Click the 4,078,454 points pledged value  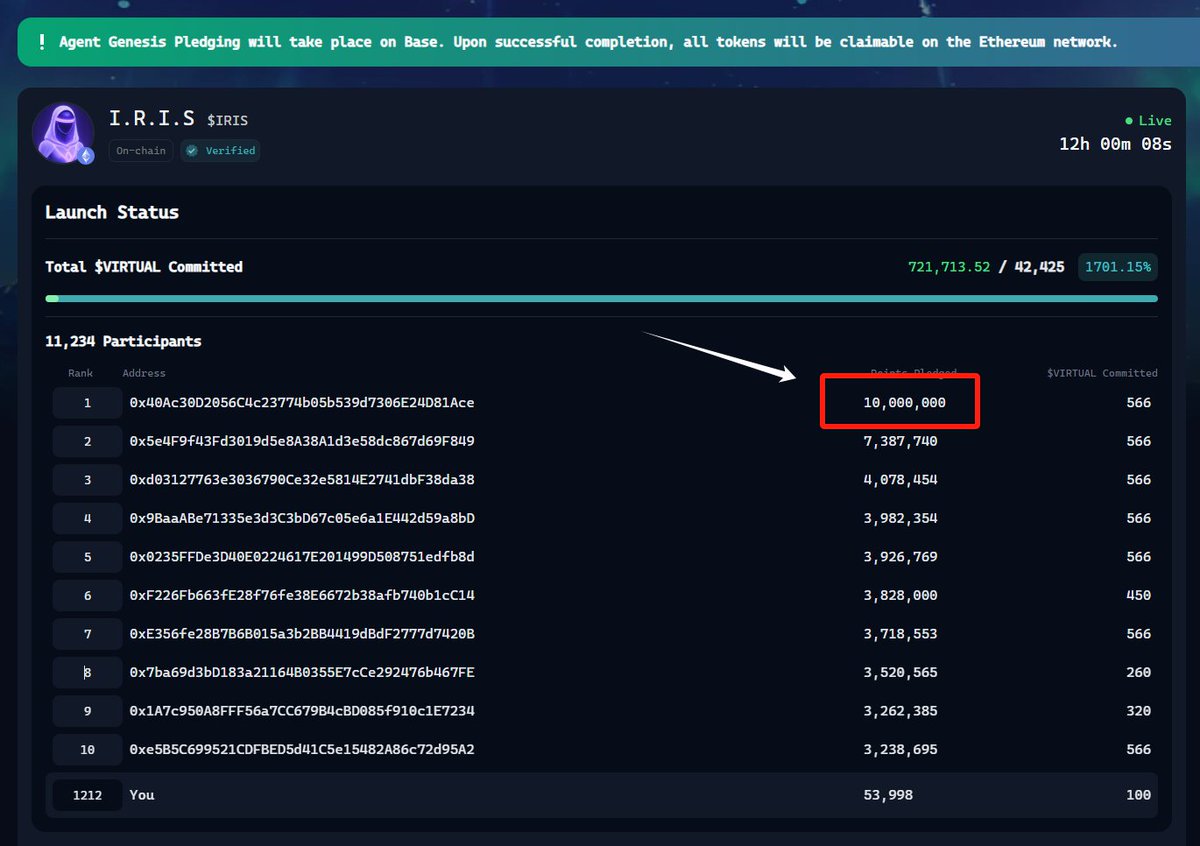900,480
